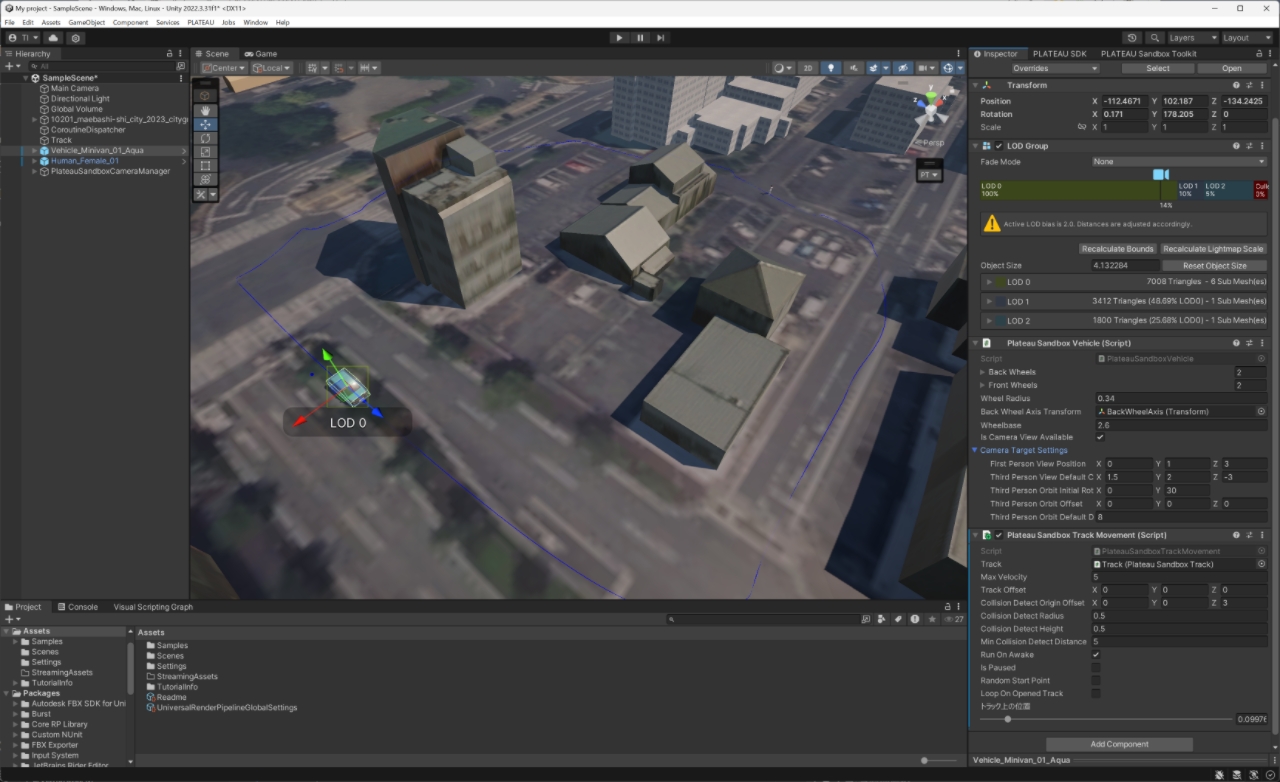The width and height of the screenshot is (1280, 782).
Task: Click the Play button
Action: (619, 38)
